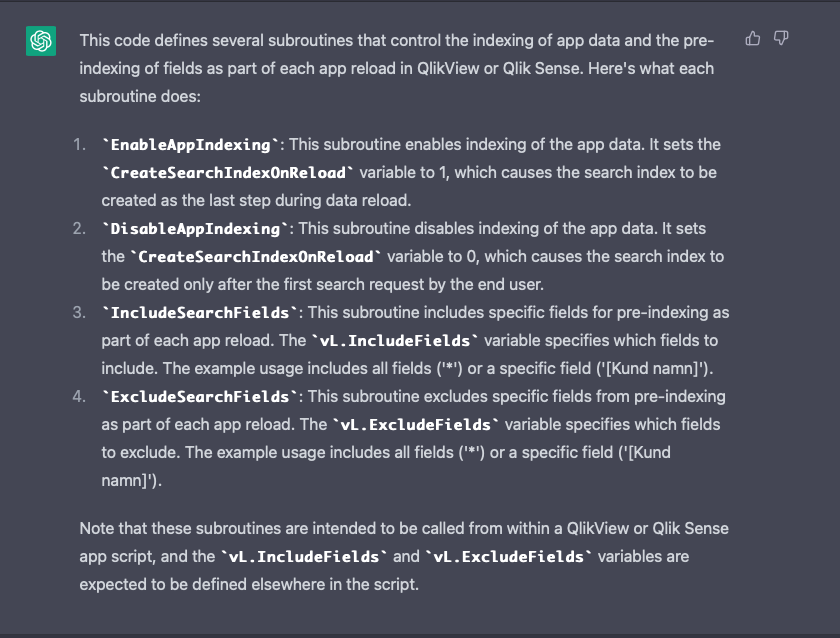Click the IncludeSearchFields code term

pos(200,313)
